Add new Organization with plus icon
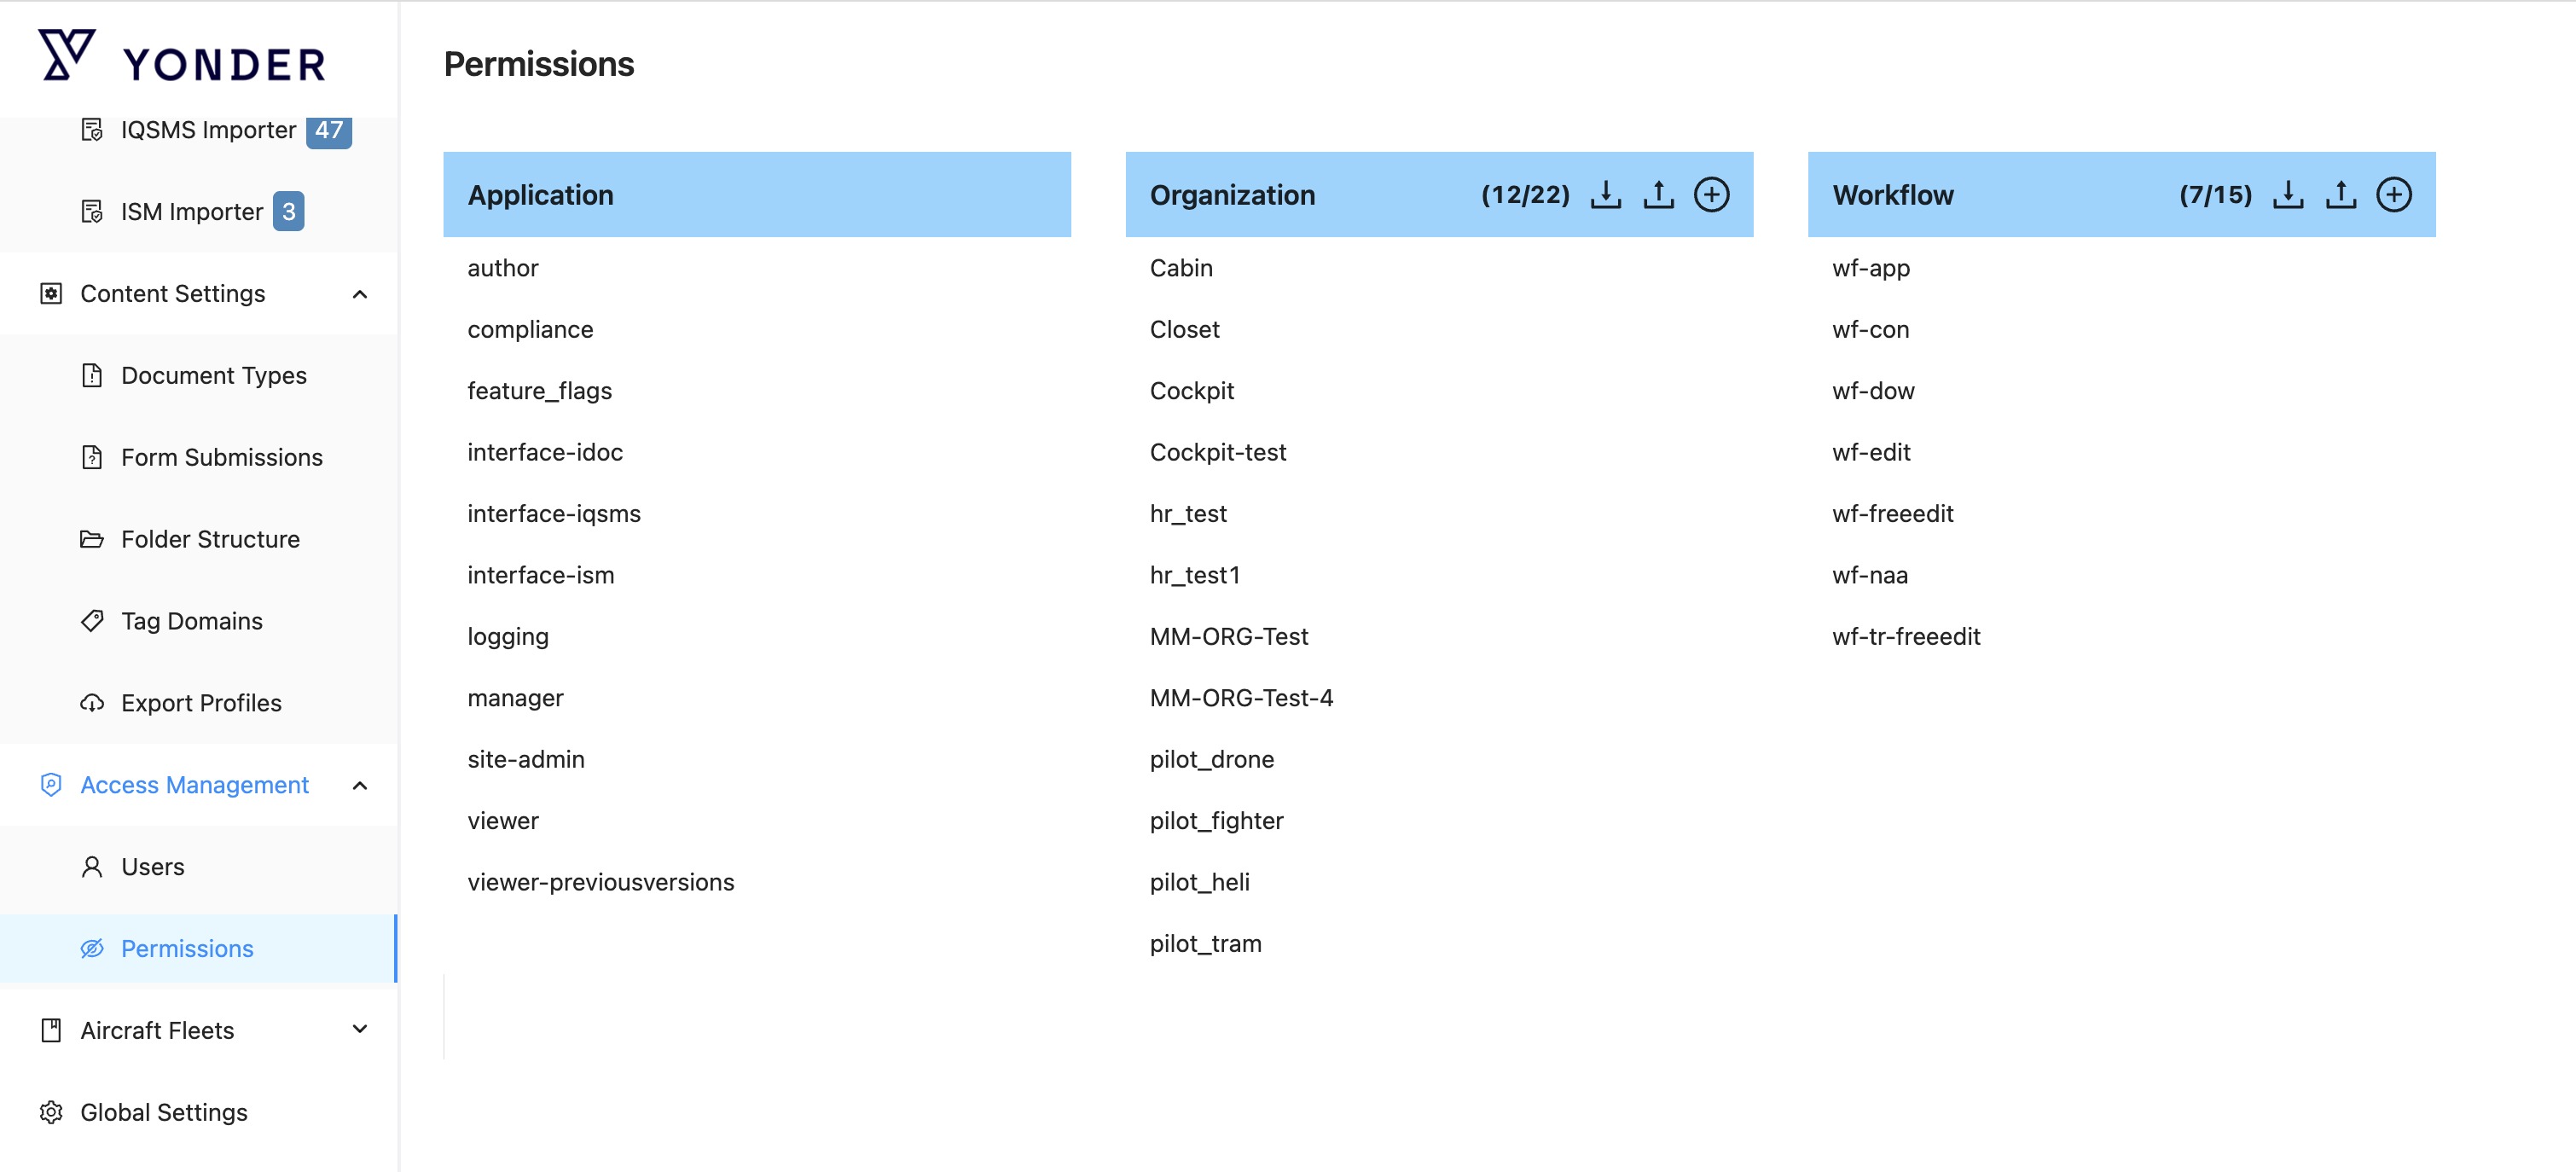The height and width of the screenshot is (1172, 2576). click(1711, 194)
